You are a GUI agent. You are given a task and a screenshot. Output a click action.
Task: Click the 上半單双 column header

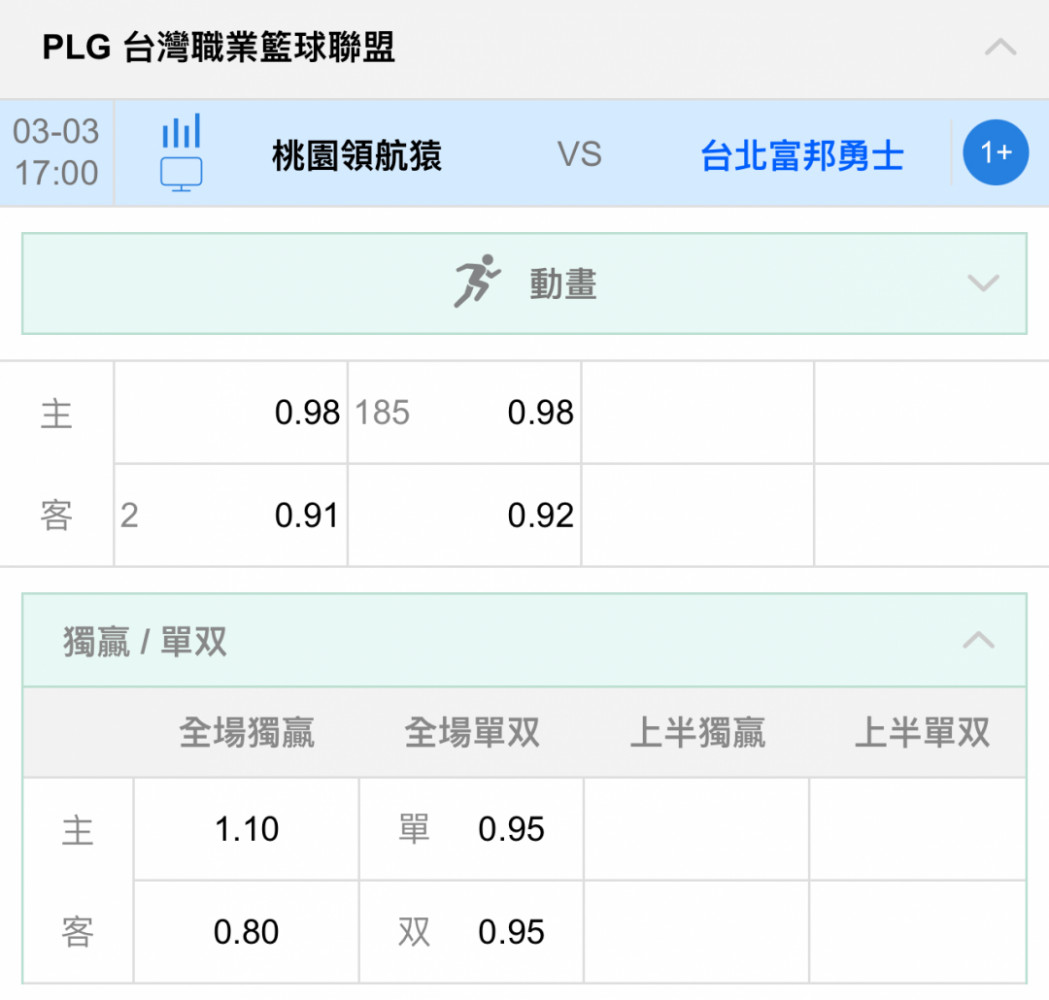pos(923,732)
